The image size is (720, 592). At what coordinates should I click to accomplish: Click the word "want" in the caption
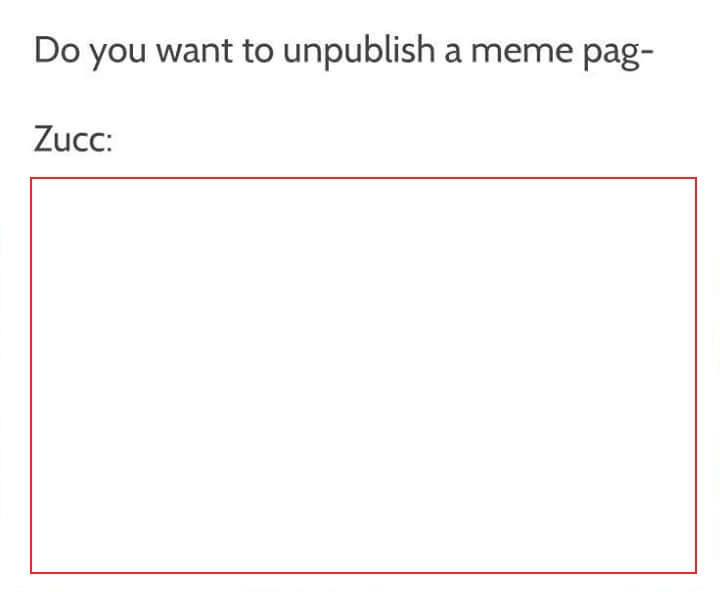click(x=195, y=51)
